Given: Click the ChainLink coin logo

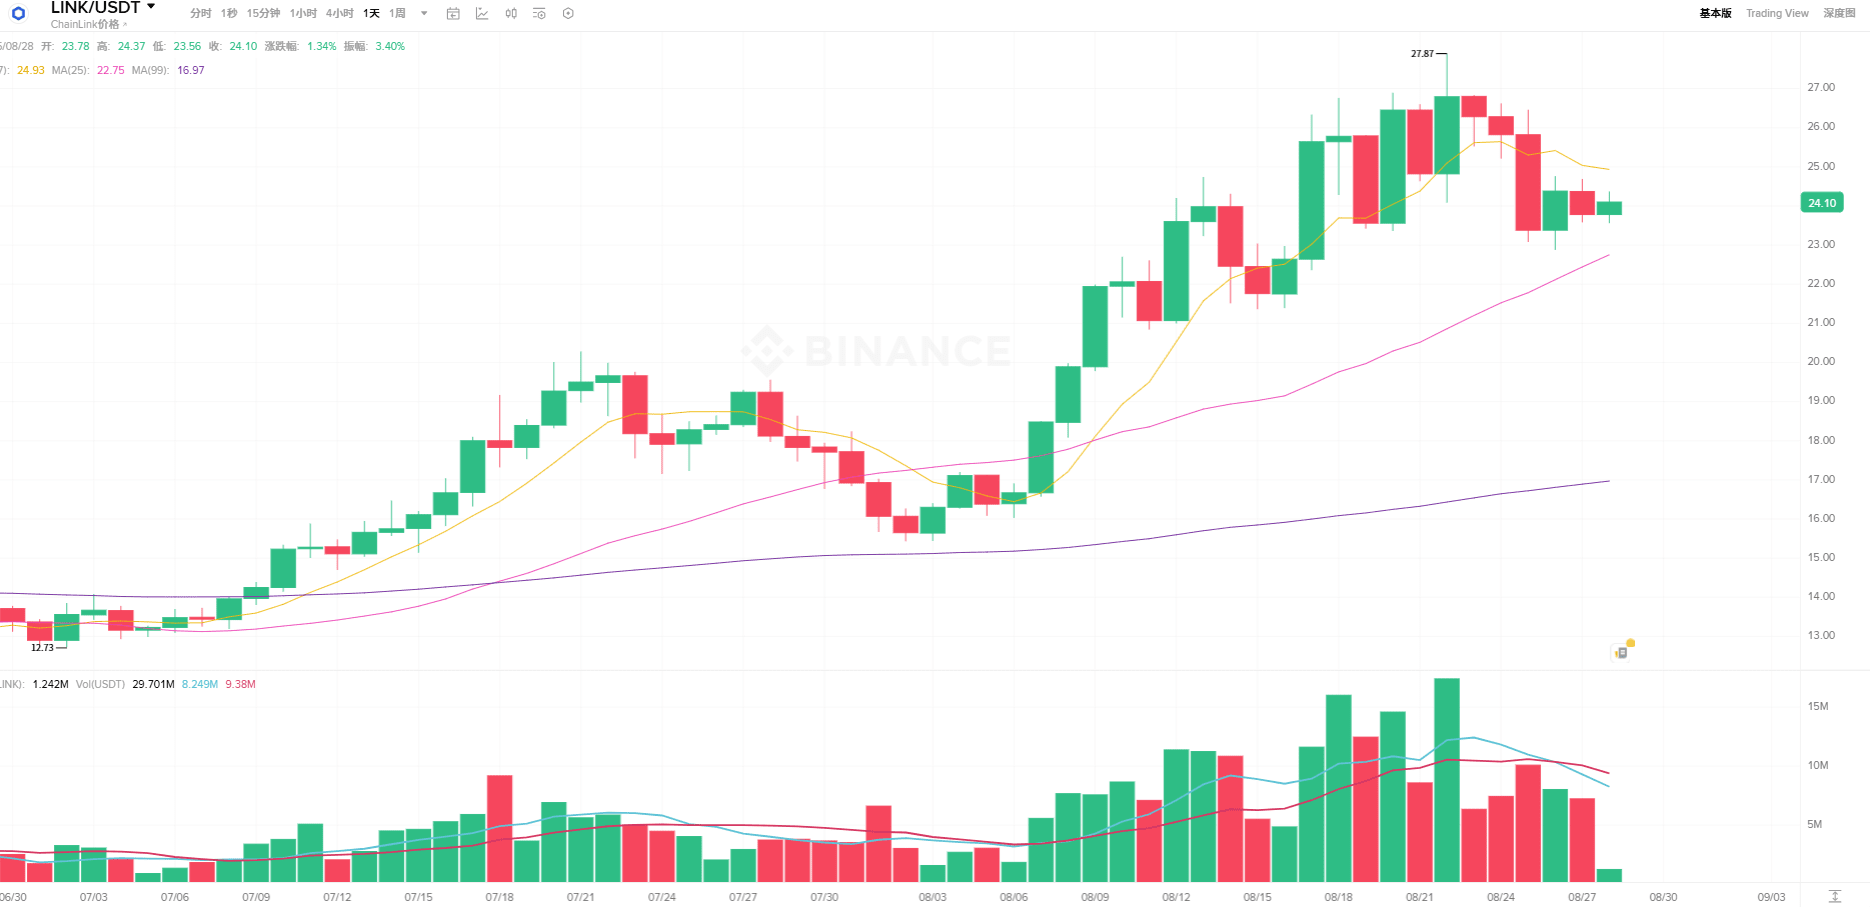Looking at the screenshot, I should (x=18, y=14).
